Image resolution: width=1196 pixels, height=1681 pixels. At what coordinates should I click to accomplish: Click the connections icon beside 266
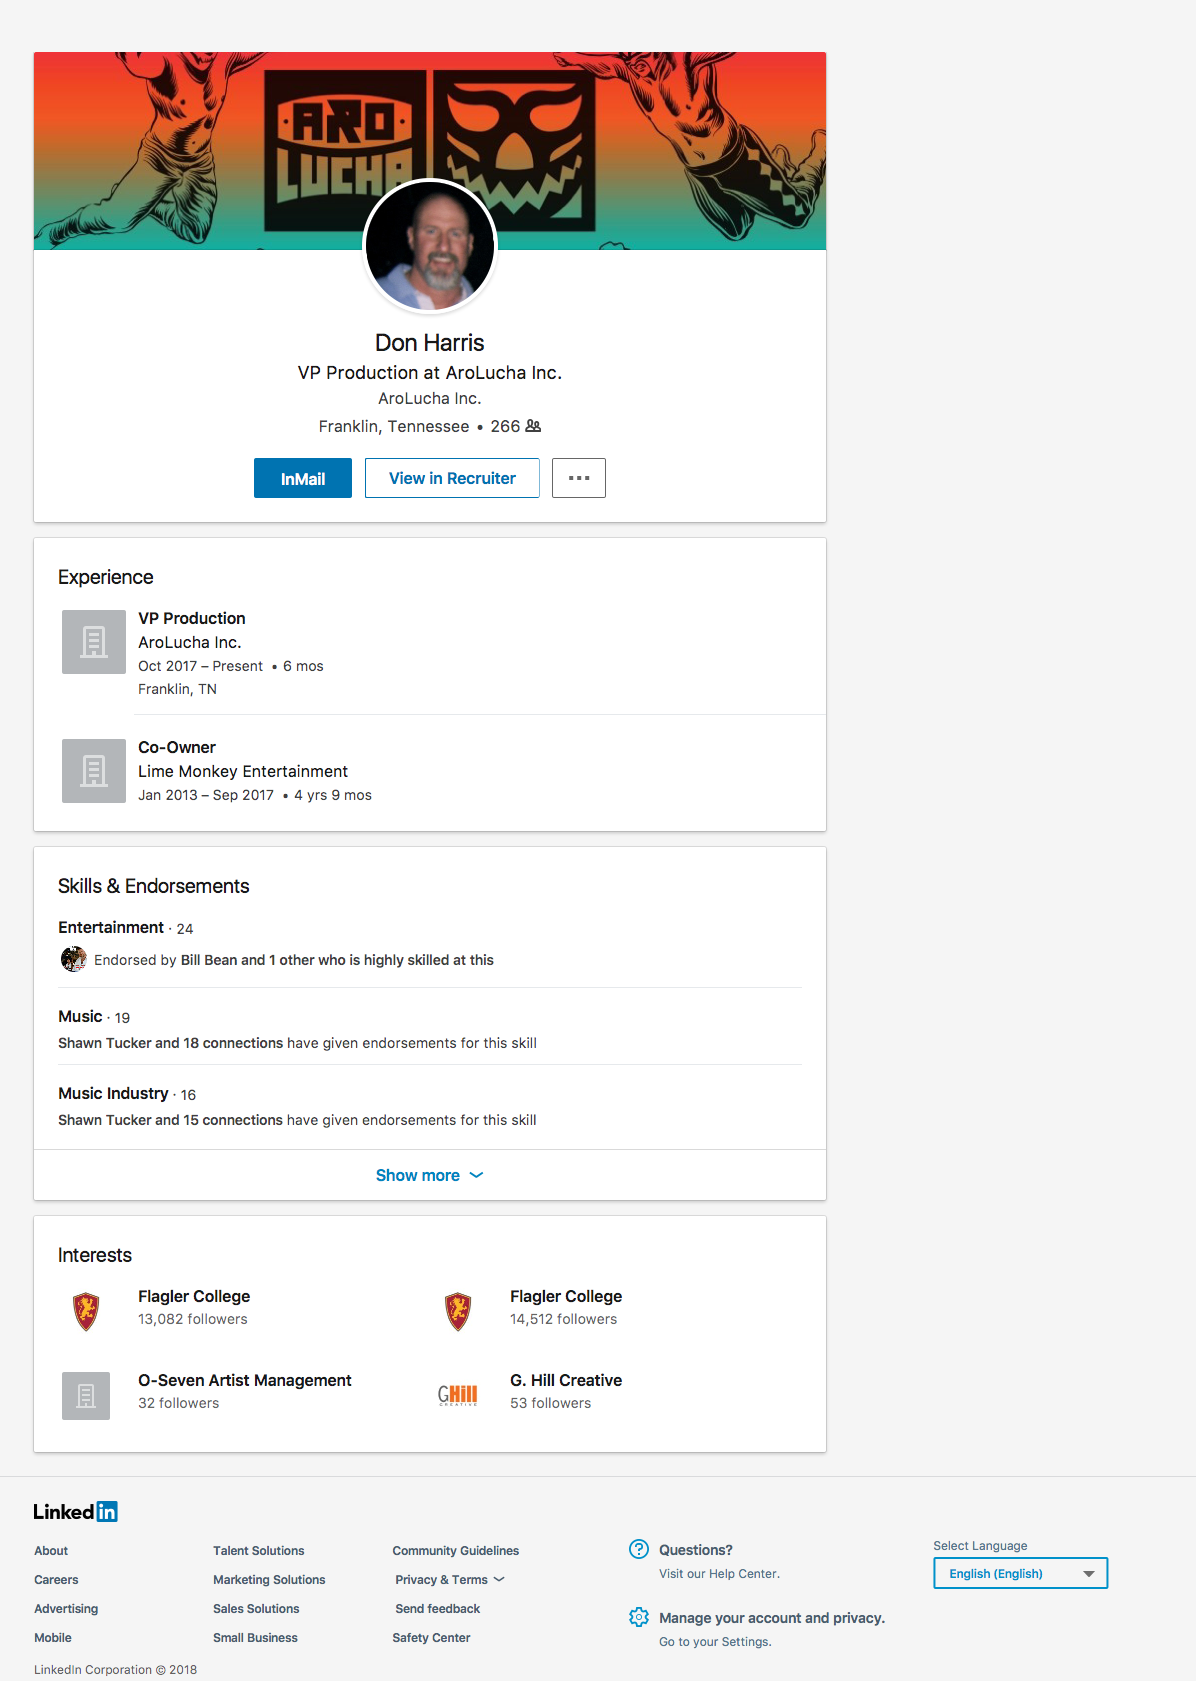533,426
